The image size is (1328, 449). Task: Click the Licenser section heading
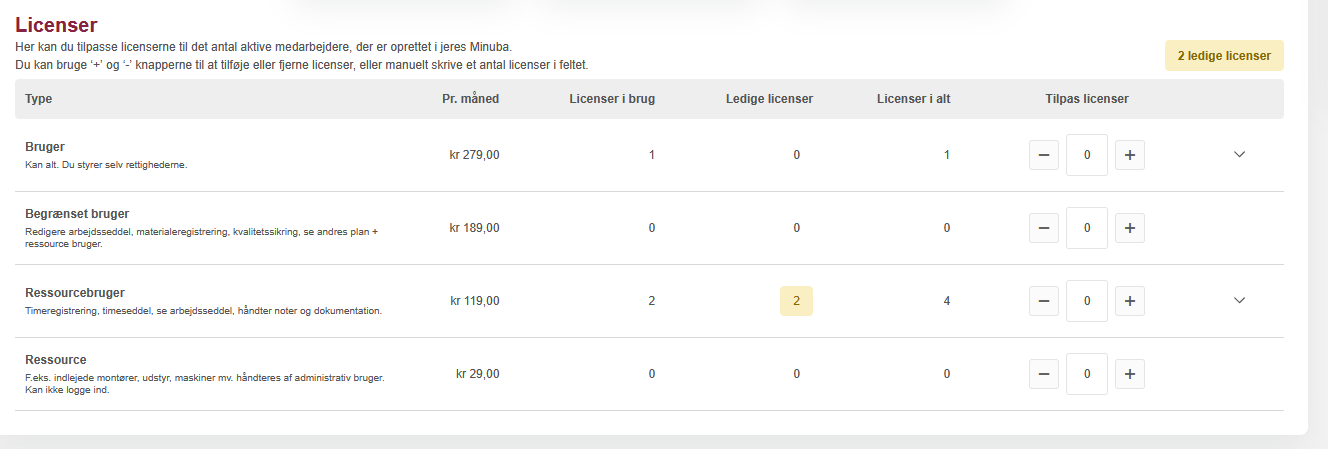tap(56, 25)
